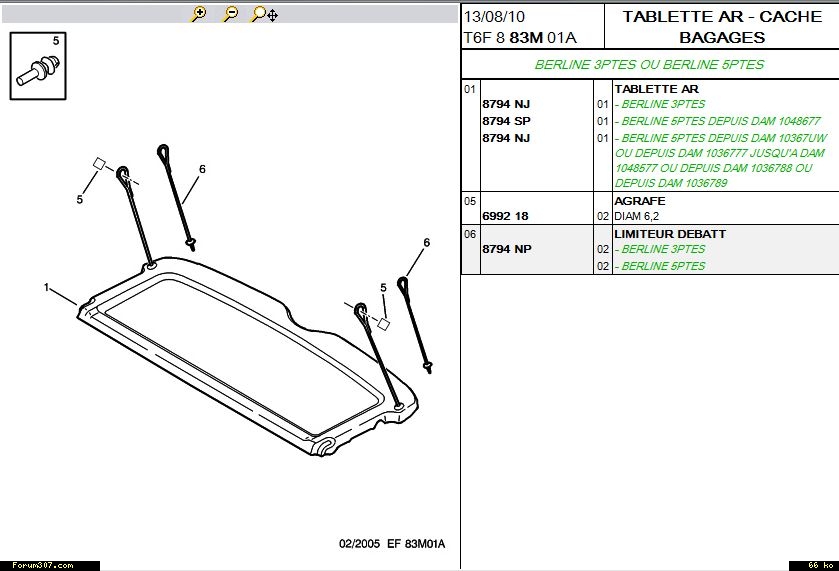Screen dimensions: 839x571
Task: Open the clip part 5 thumbnail
Action: coord(39,65)
